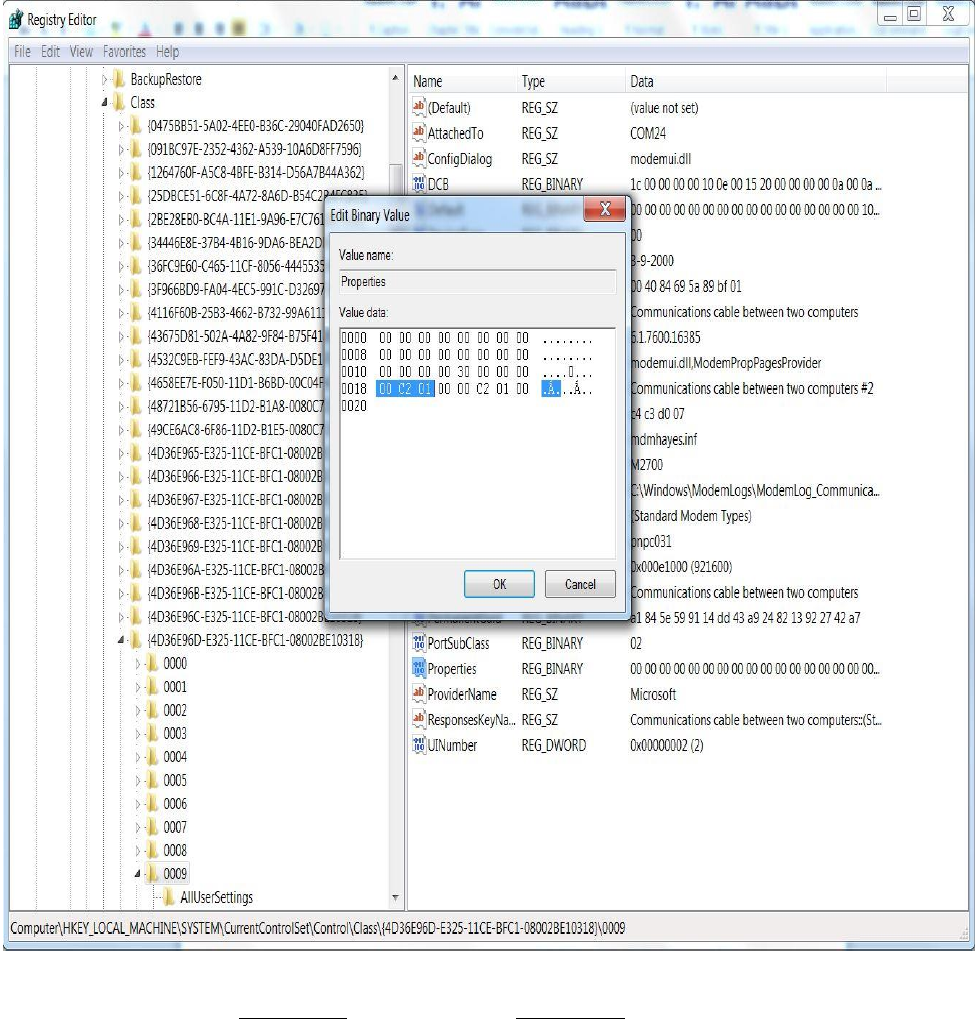Screen dimensions: 975x1020
Task: Click the Data column header
Action: 756,81
